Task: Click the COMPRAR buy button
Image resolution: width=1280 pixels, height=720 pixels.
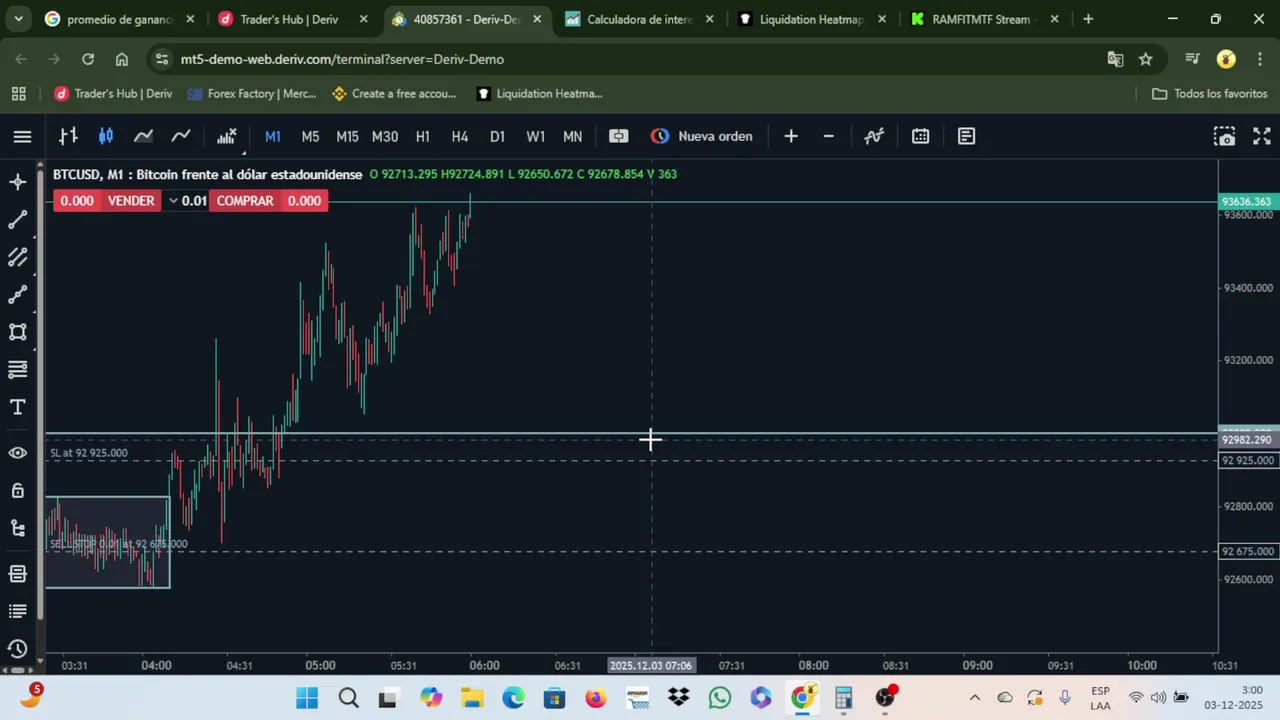Action: tap(245, 201)
